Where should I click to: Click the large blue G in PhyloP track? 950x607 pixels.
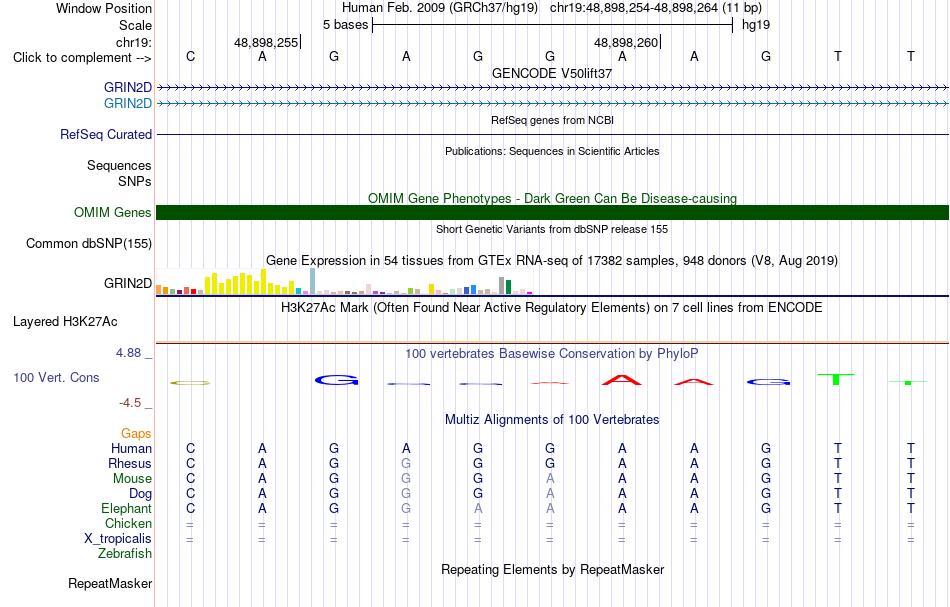tap(336, 380)
